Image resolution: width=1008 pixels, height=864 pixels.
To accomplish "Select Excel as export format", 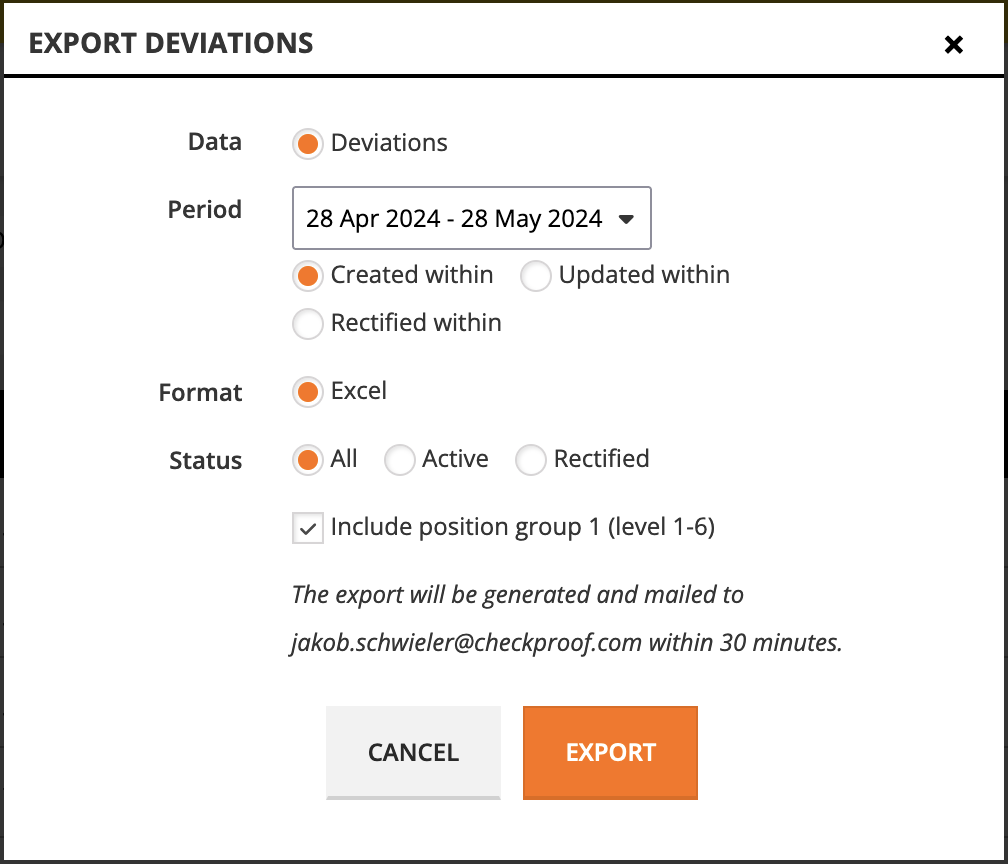I will (x=307, y=391).
